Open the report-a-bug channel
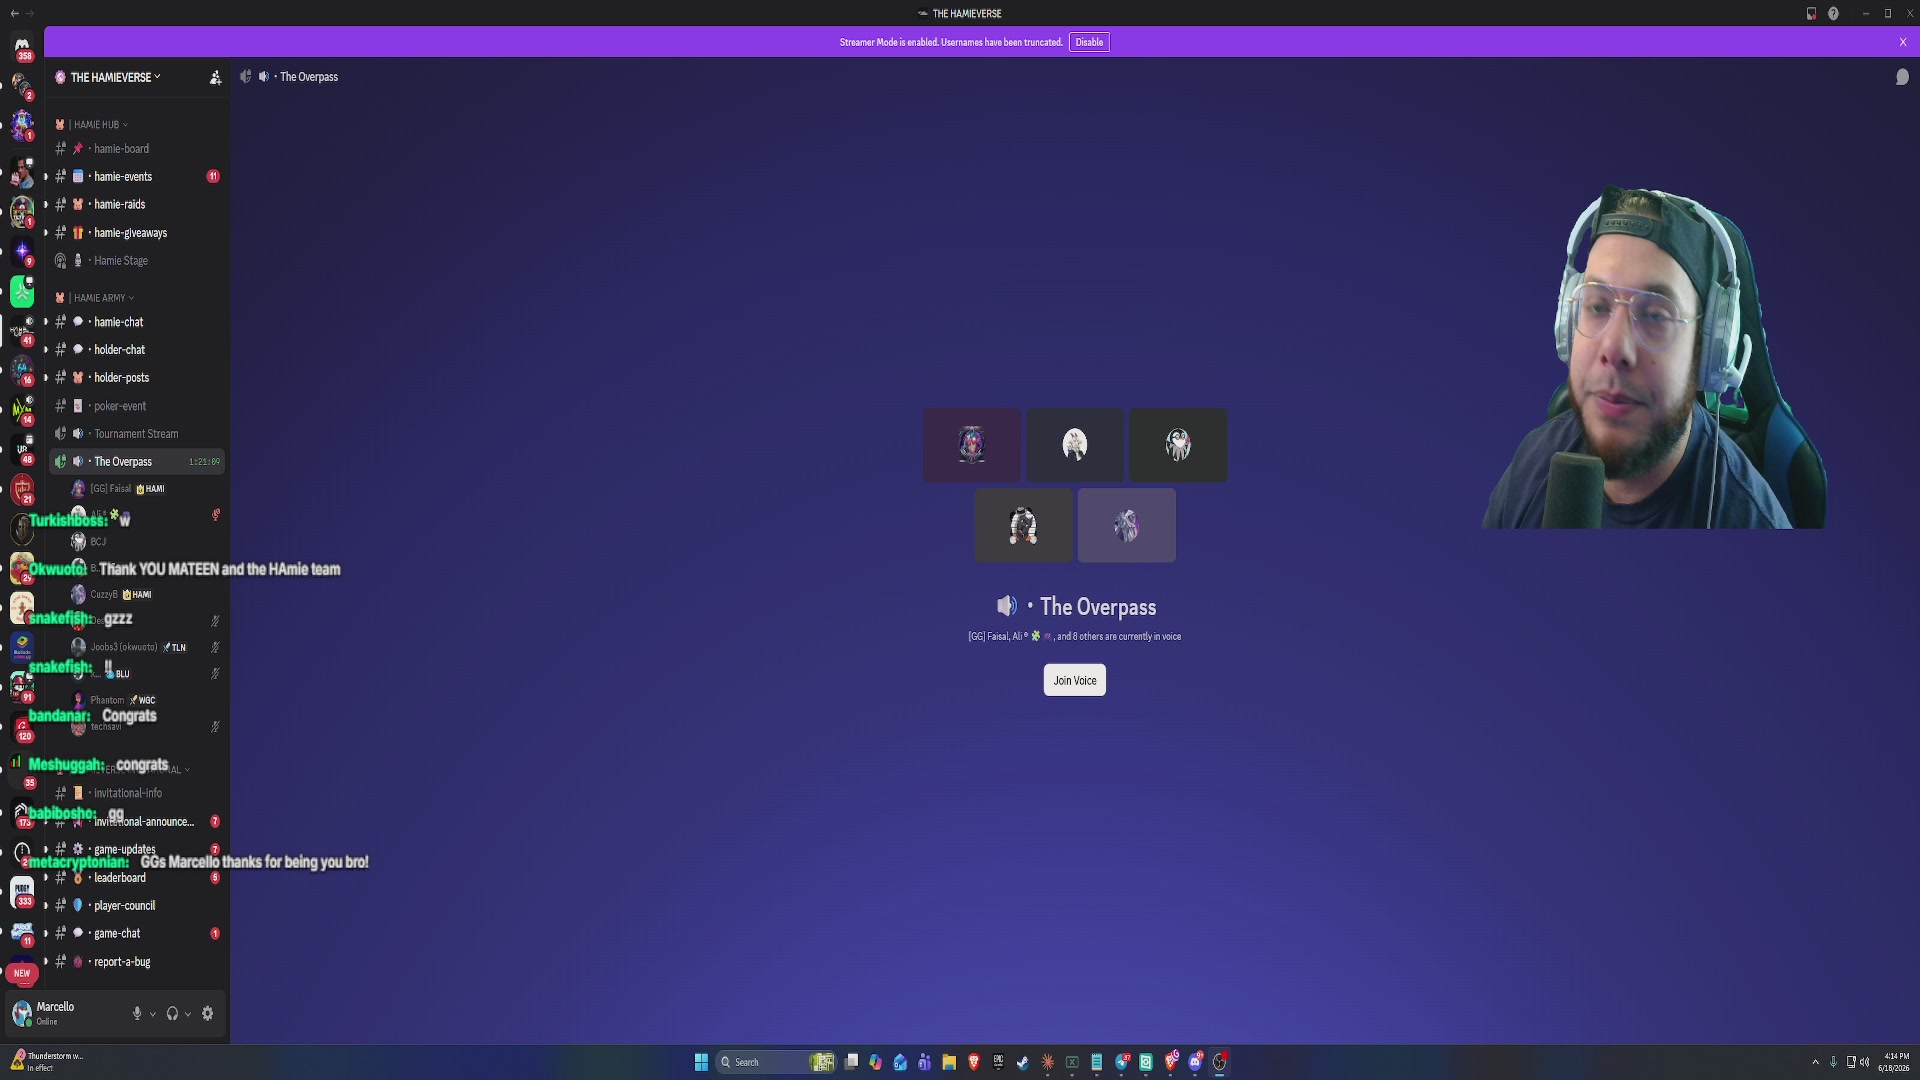 (x=137, y=962)
